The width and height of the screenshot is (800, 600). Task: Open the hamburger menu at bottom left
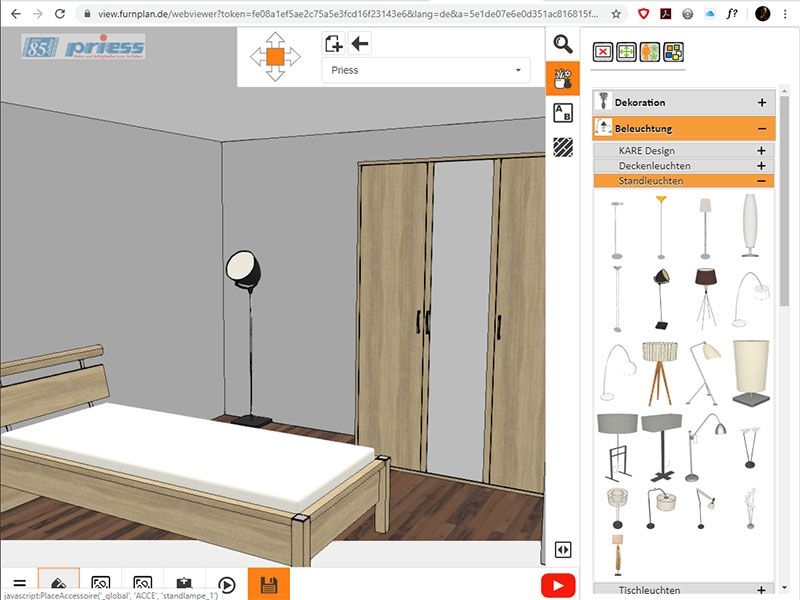[x=18, y=585]
